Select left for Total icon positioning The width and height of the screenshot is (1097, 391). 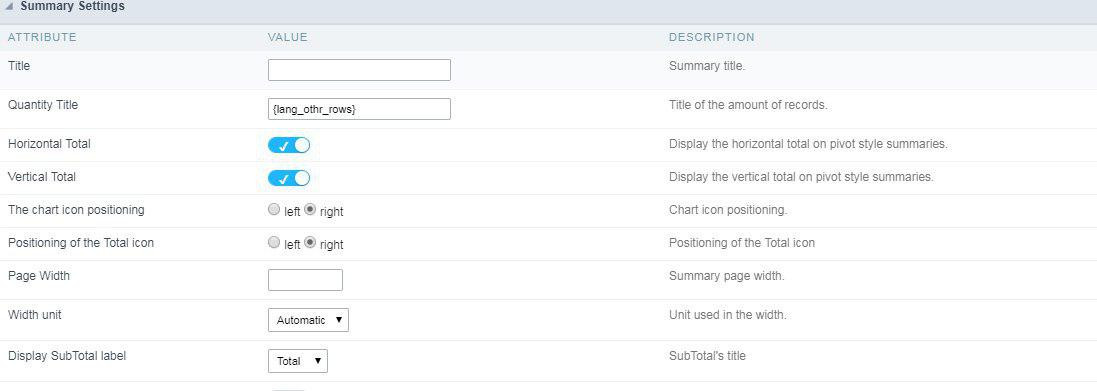coord(274,243)
